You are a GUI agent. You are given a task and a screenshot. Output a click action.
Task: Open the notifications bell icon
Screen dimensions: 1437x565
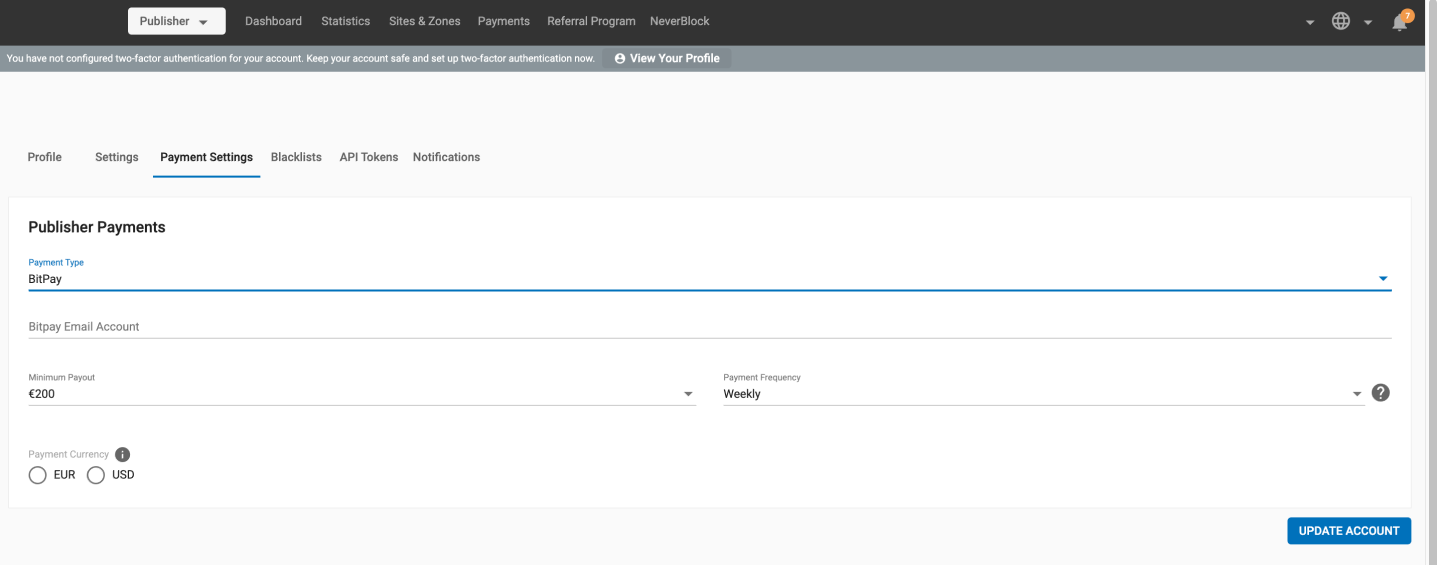point(1400,22)
